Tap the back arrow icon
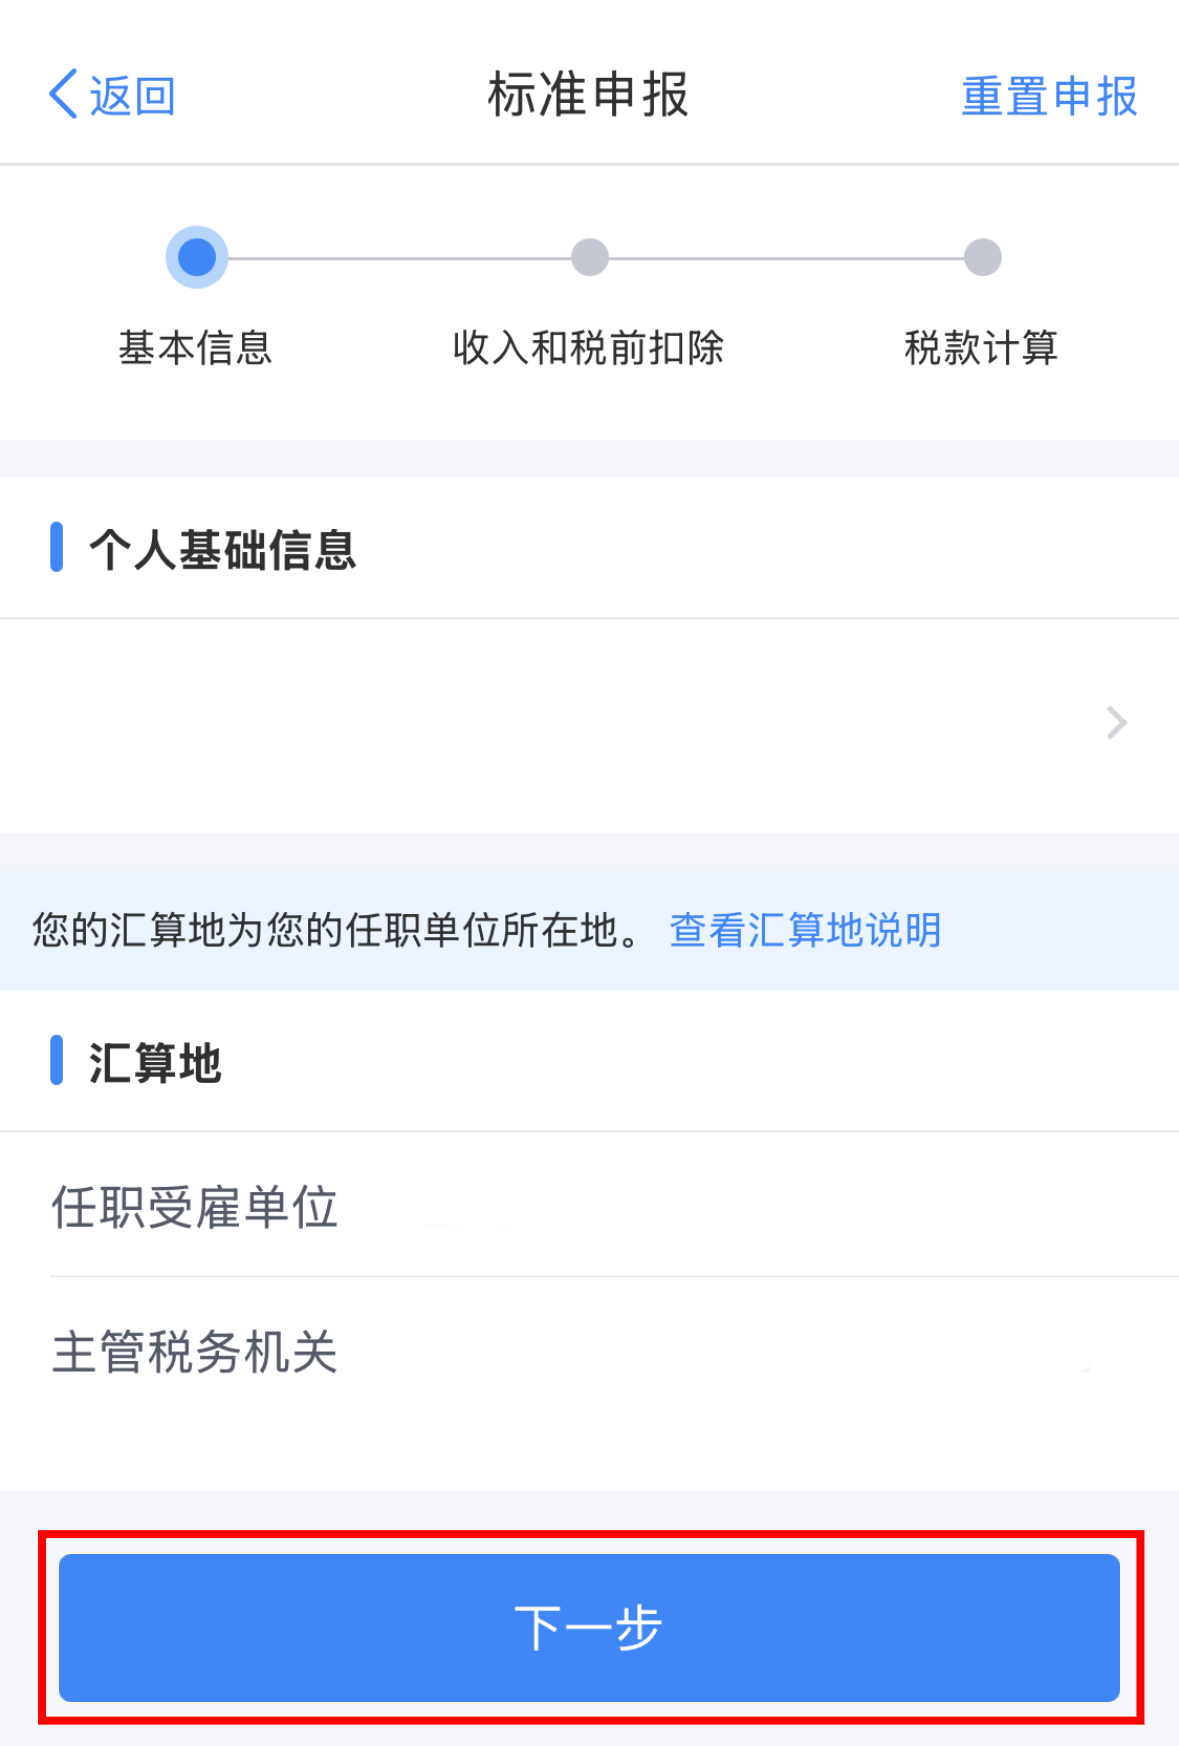 click(63, 95)
